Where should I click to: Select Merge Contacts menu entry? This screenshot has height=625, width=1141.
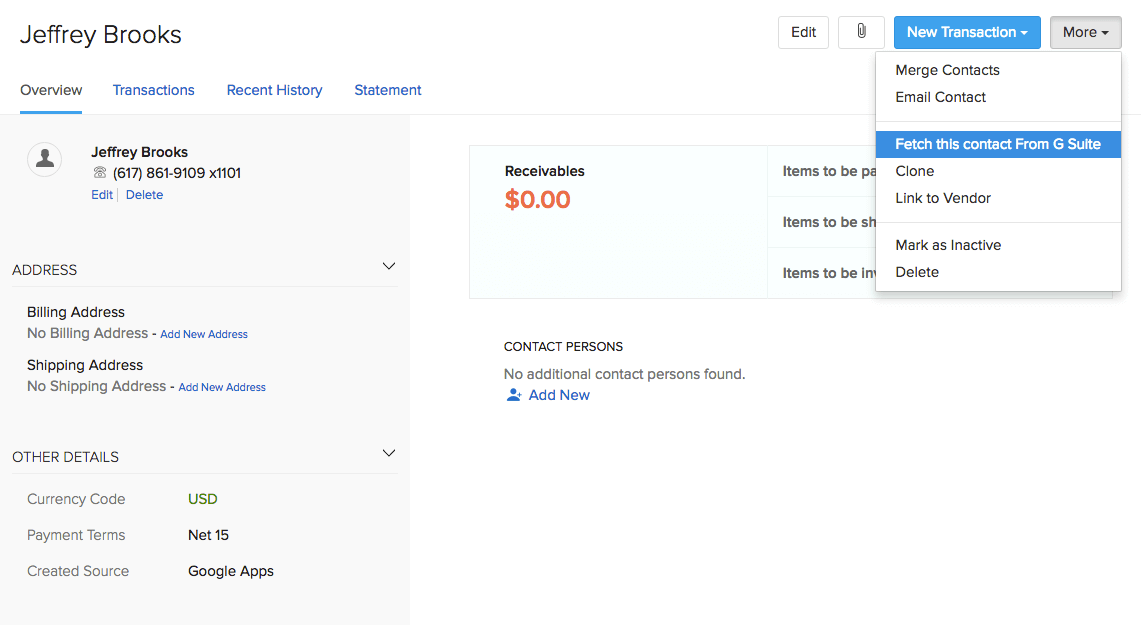tap(947, 70)
